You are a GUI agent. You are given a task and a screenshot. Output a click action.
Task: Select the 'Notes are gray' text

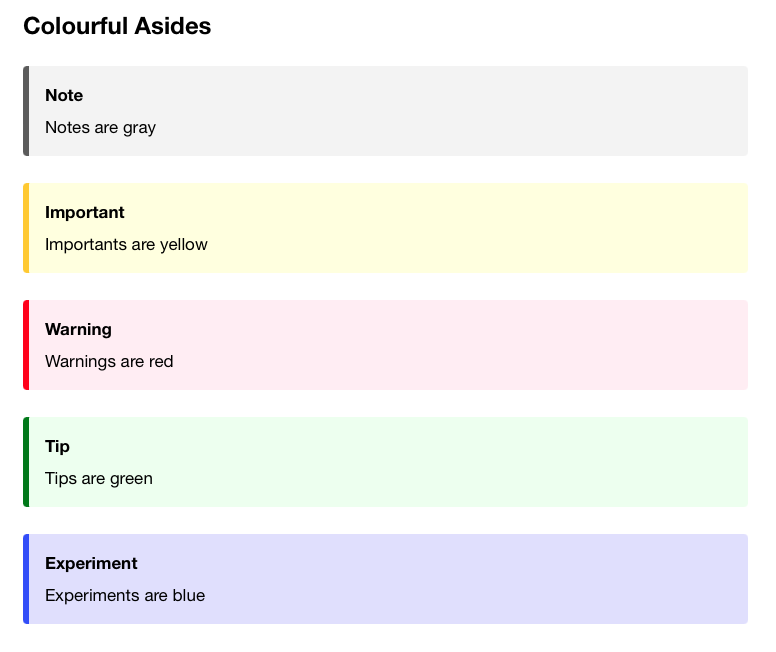(100, 128)
